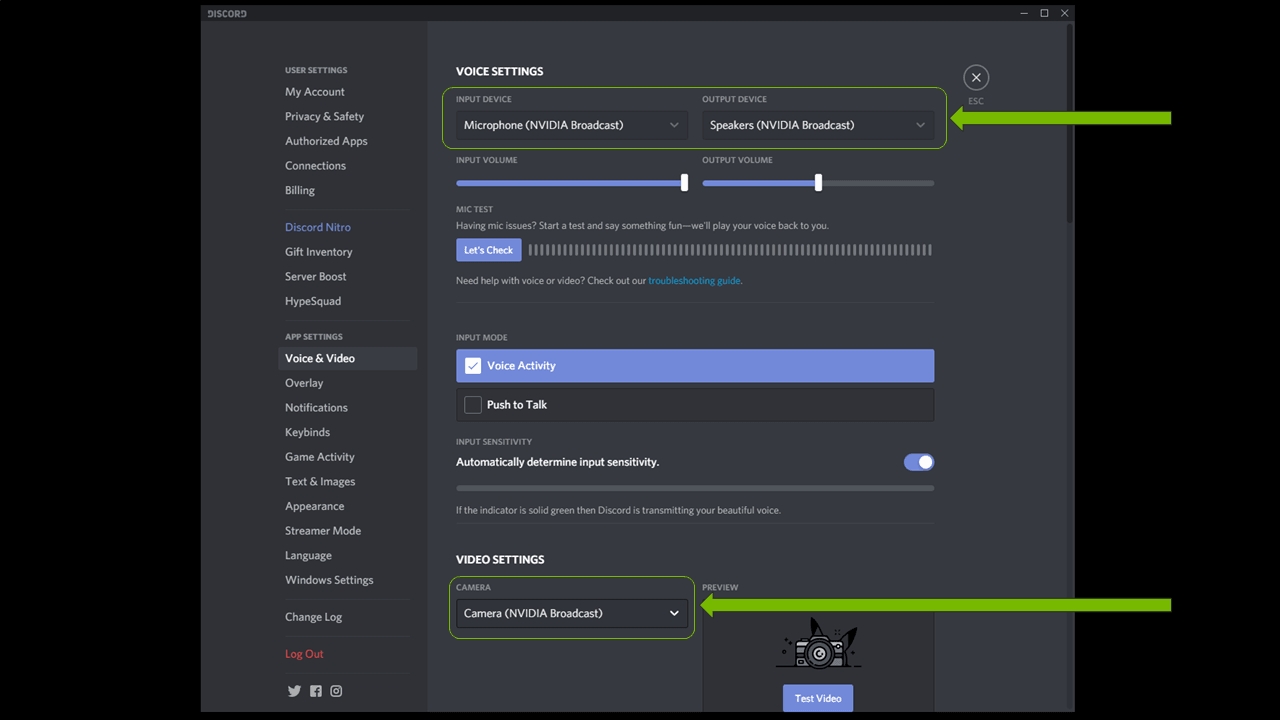This screenshot has width=1280, height=720.
Task: Open the Input Device dropdown
Action: [x=571, y=125]
